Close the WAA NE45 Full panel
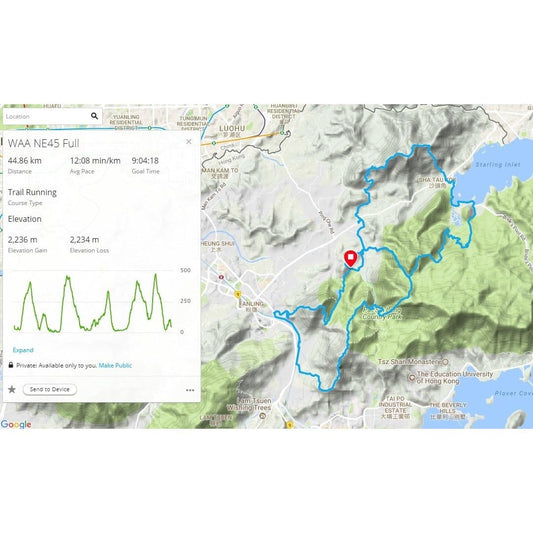 click(x=189, y=141)
